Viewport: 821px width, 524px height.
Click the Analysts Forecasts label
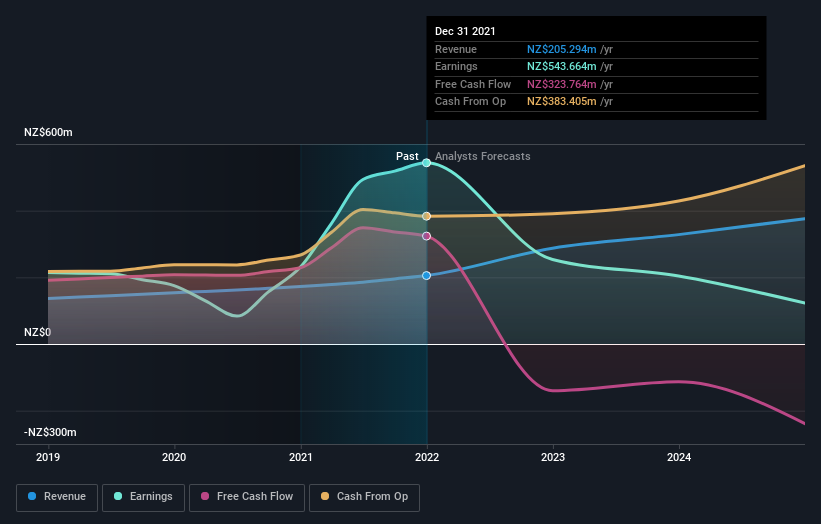pyautogui.click(x=483, y=157)
